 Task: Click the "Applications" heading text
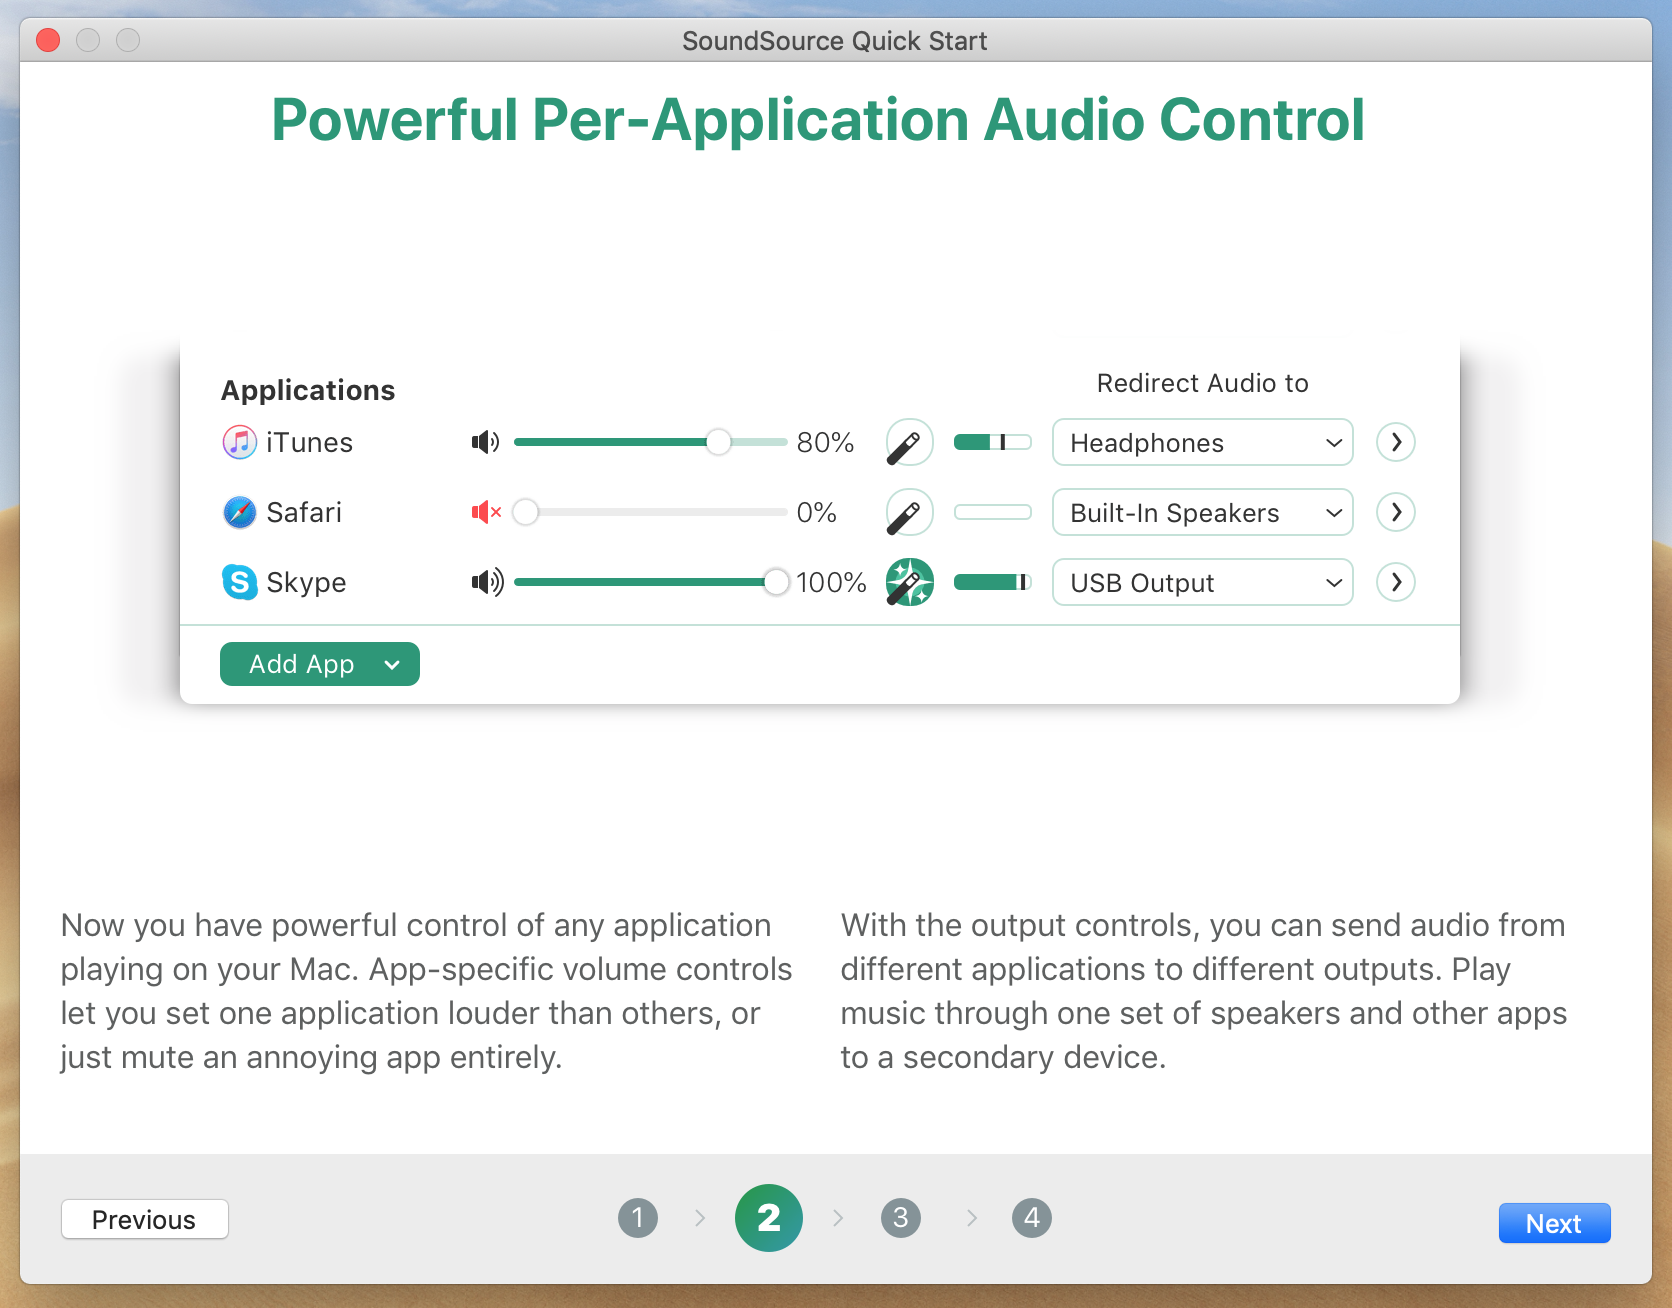pos(308,390)
